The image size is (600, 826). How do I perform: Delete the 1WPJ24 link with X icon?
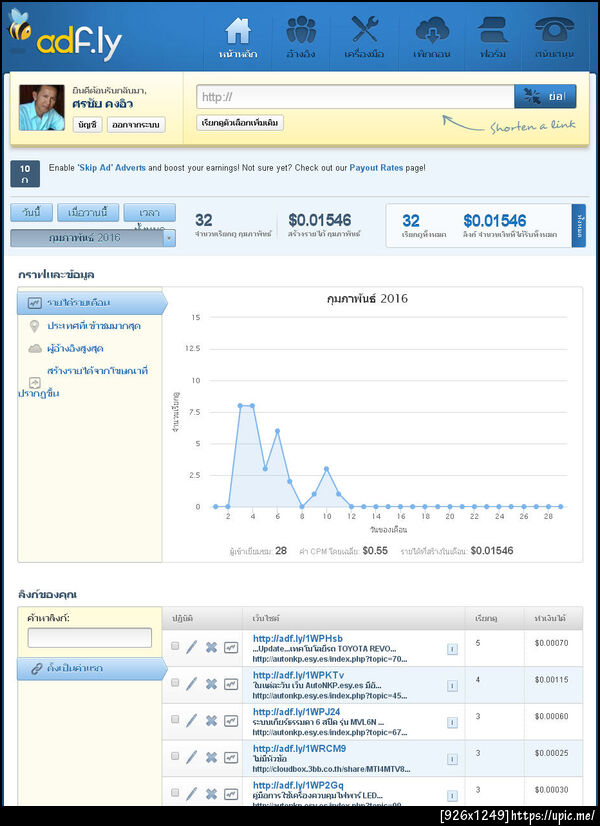211,720
